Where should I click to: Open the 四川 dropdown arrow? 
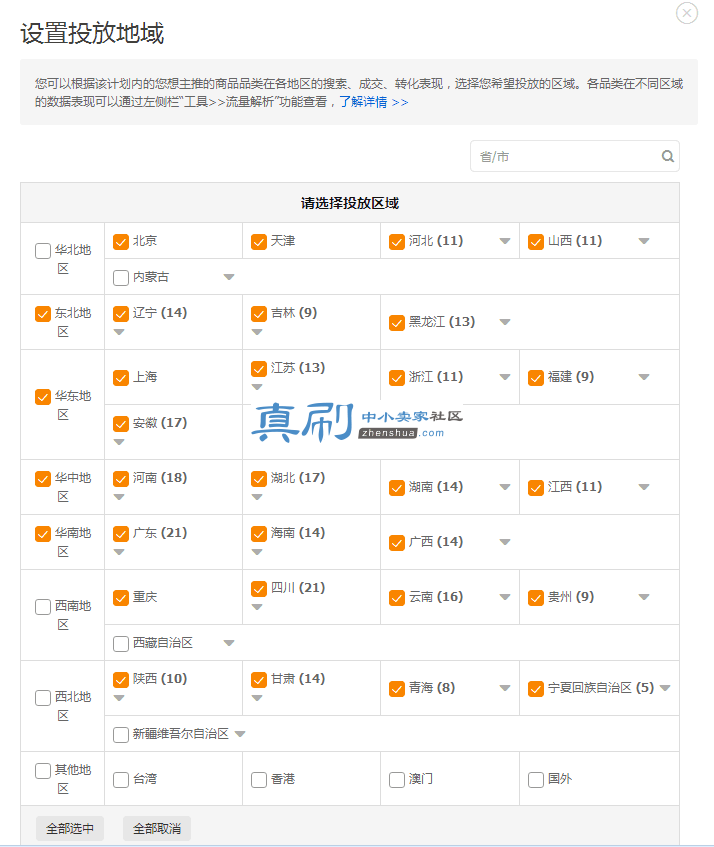pos(257,607)
